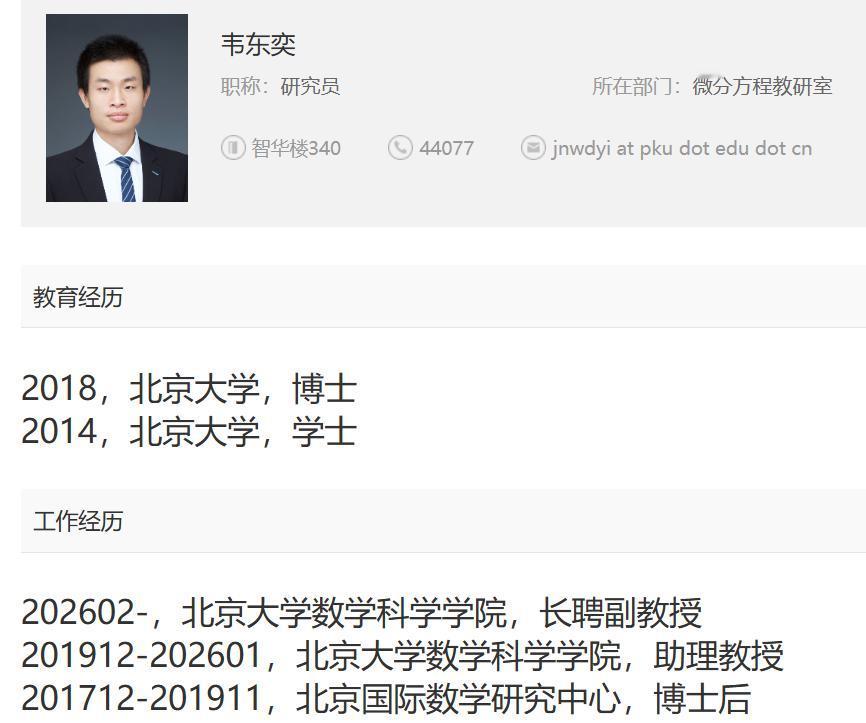
Task: Click the phone icon next to 44077
Action: pos(400,148)
